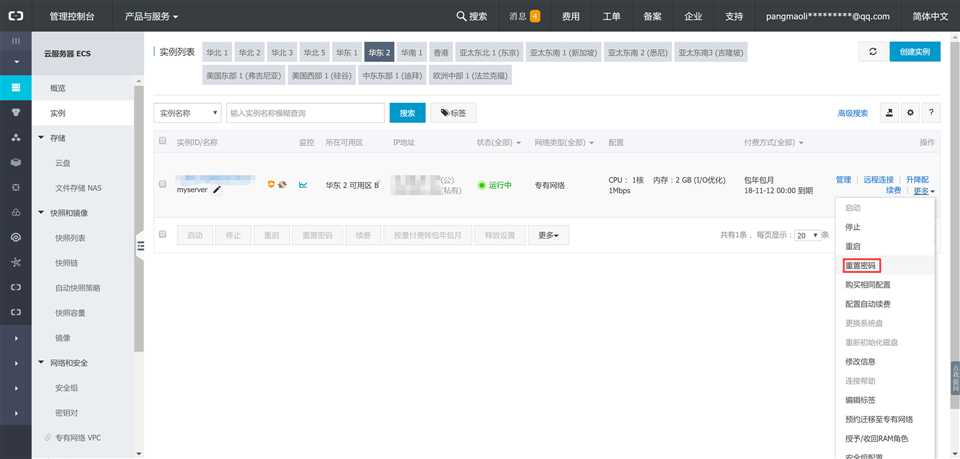Click the refresh instance list icon

point(873,52)
